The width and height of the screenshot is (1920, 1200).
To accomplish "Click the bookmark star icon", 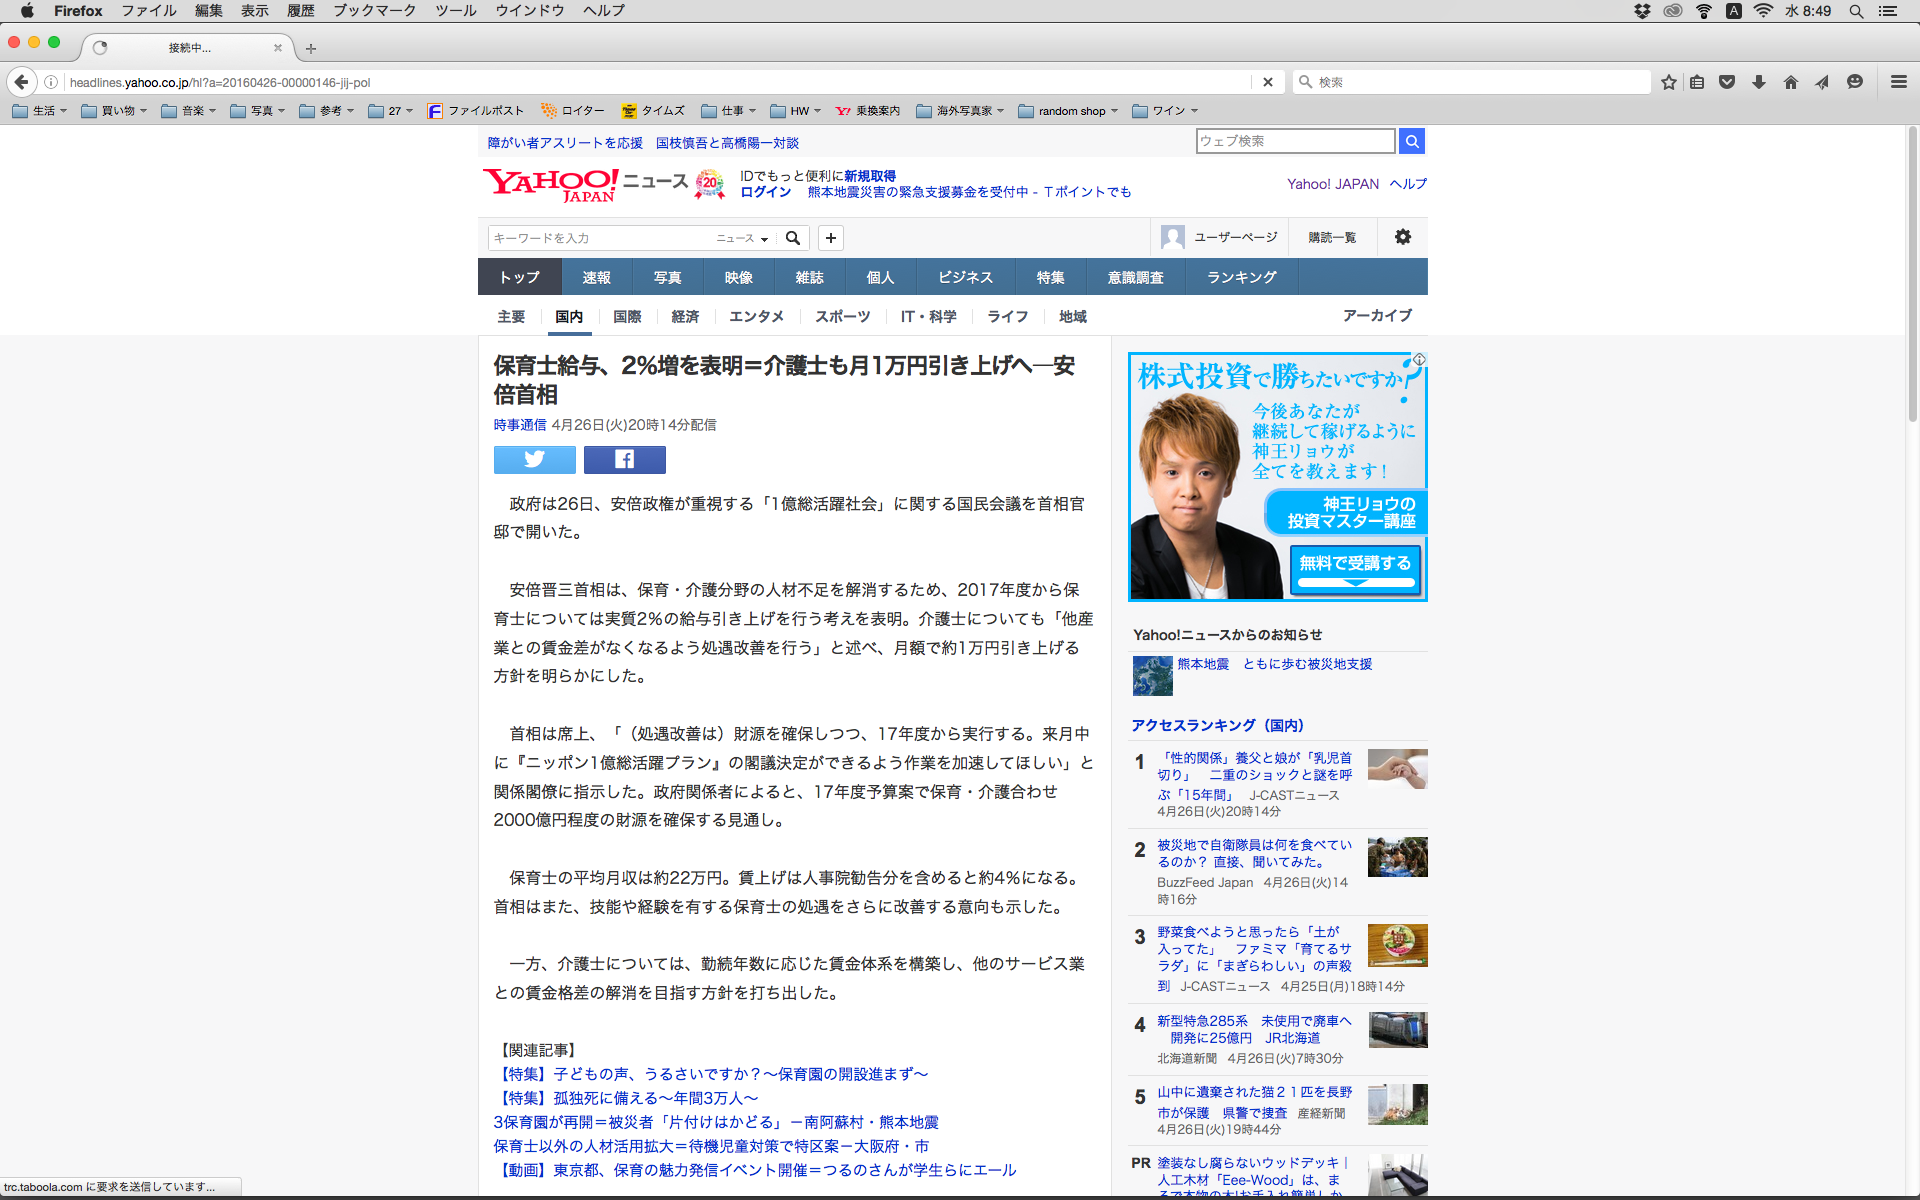I will 1668,82.
